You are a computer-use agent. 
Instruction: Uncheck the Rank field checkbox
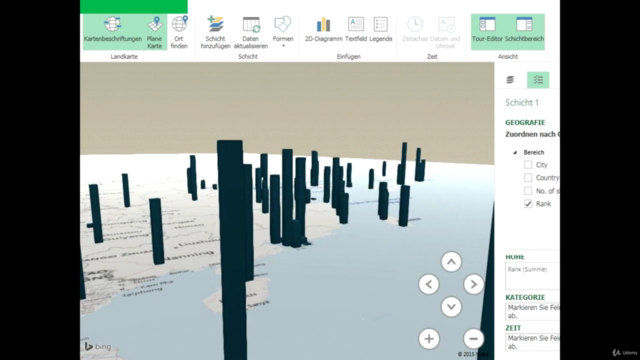(x=528, y=204)
